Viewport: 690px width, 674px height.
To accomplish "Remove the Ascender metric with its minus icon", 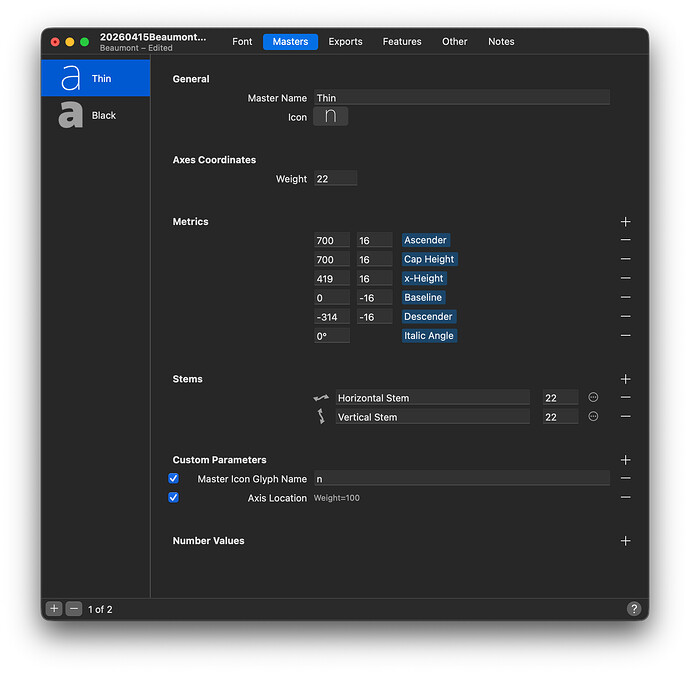I will coord(625,240).
